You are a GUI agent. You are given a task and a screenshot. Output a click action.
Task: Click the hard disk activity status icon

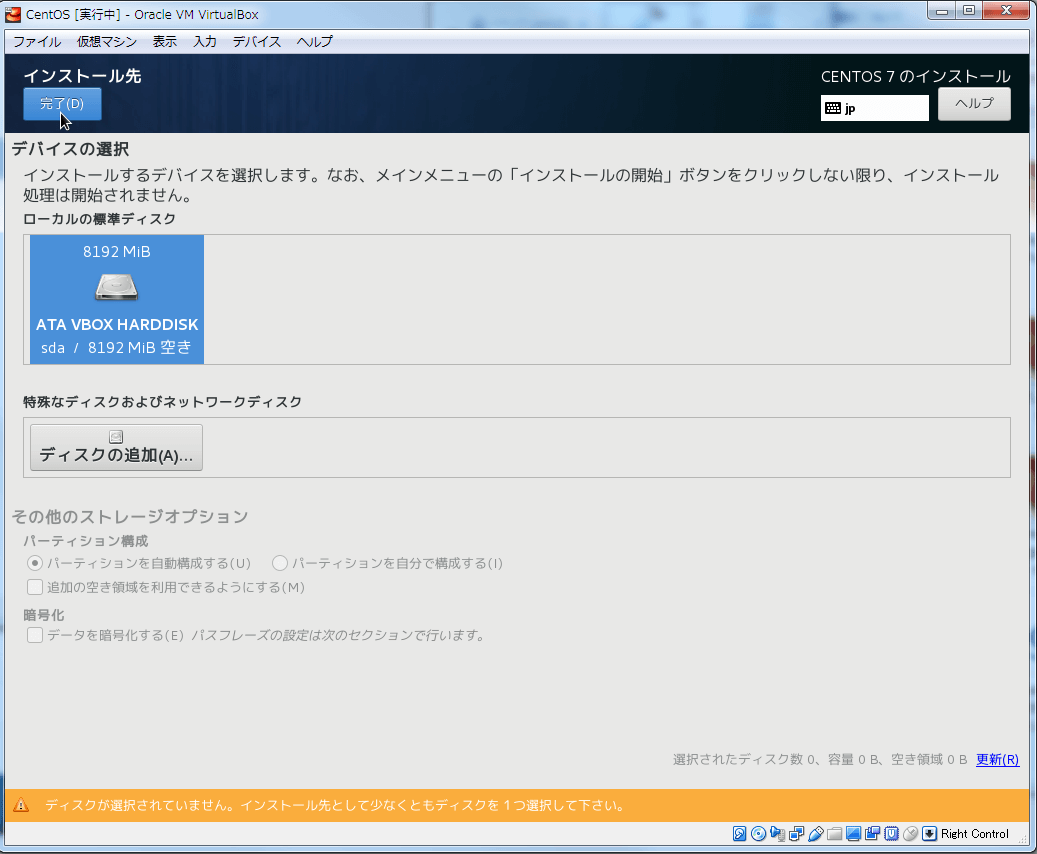(739, 833)
